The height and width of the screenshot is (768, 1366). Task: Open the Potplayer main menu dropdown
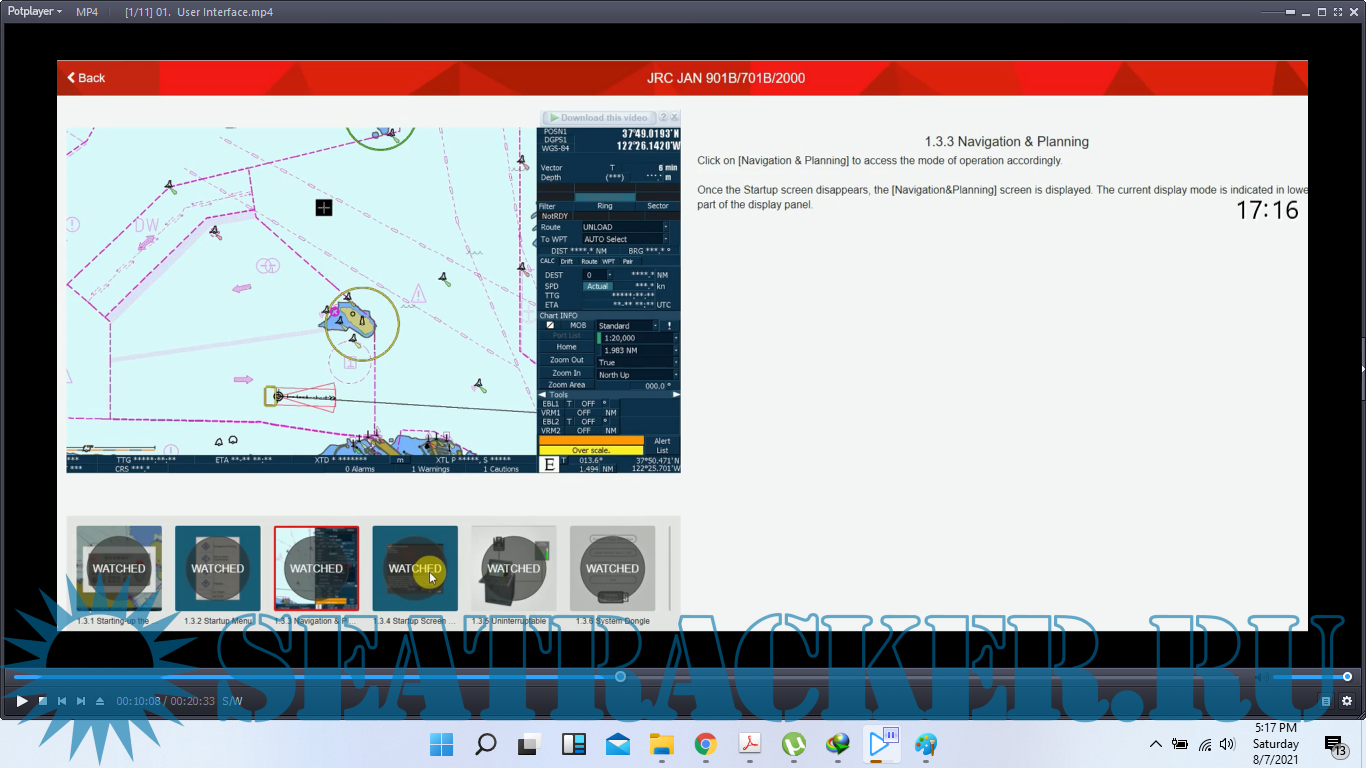click(x=35, y=12)
